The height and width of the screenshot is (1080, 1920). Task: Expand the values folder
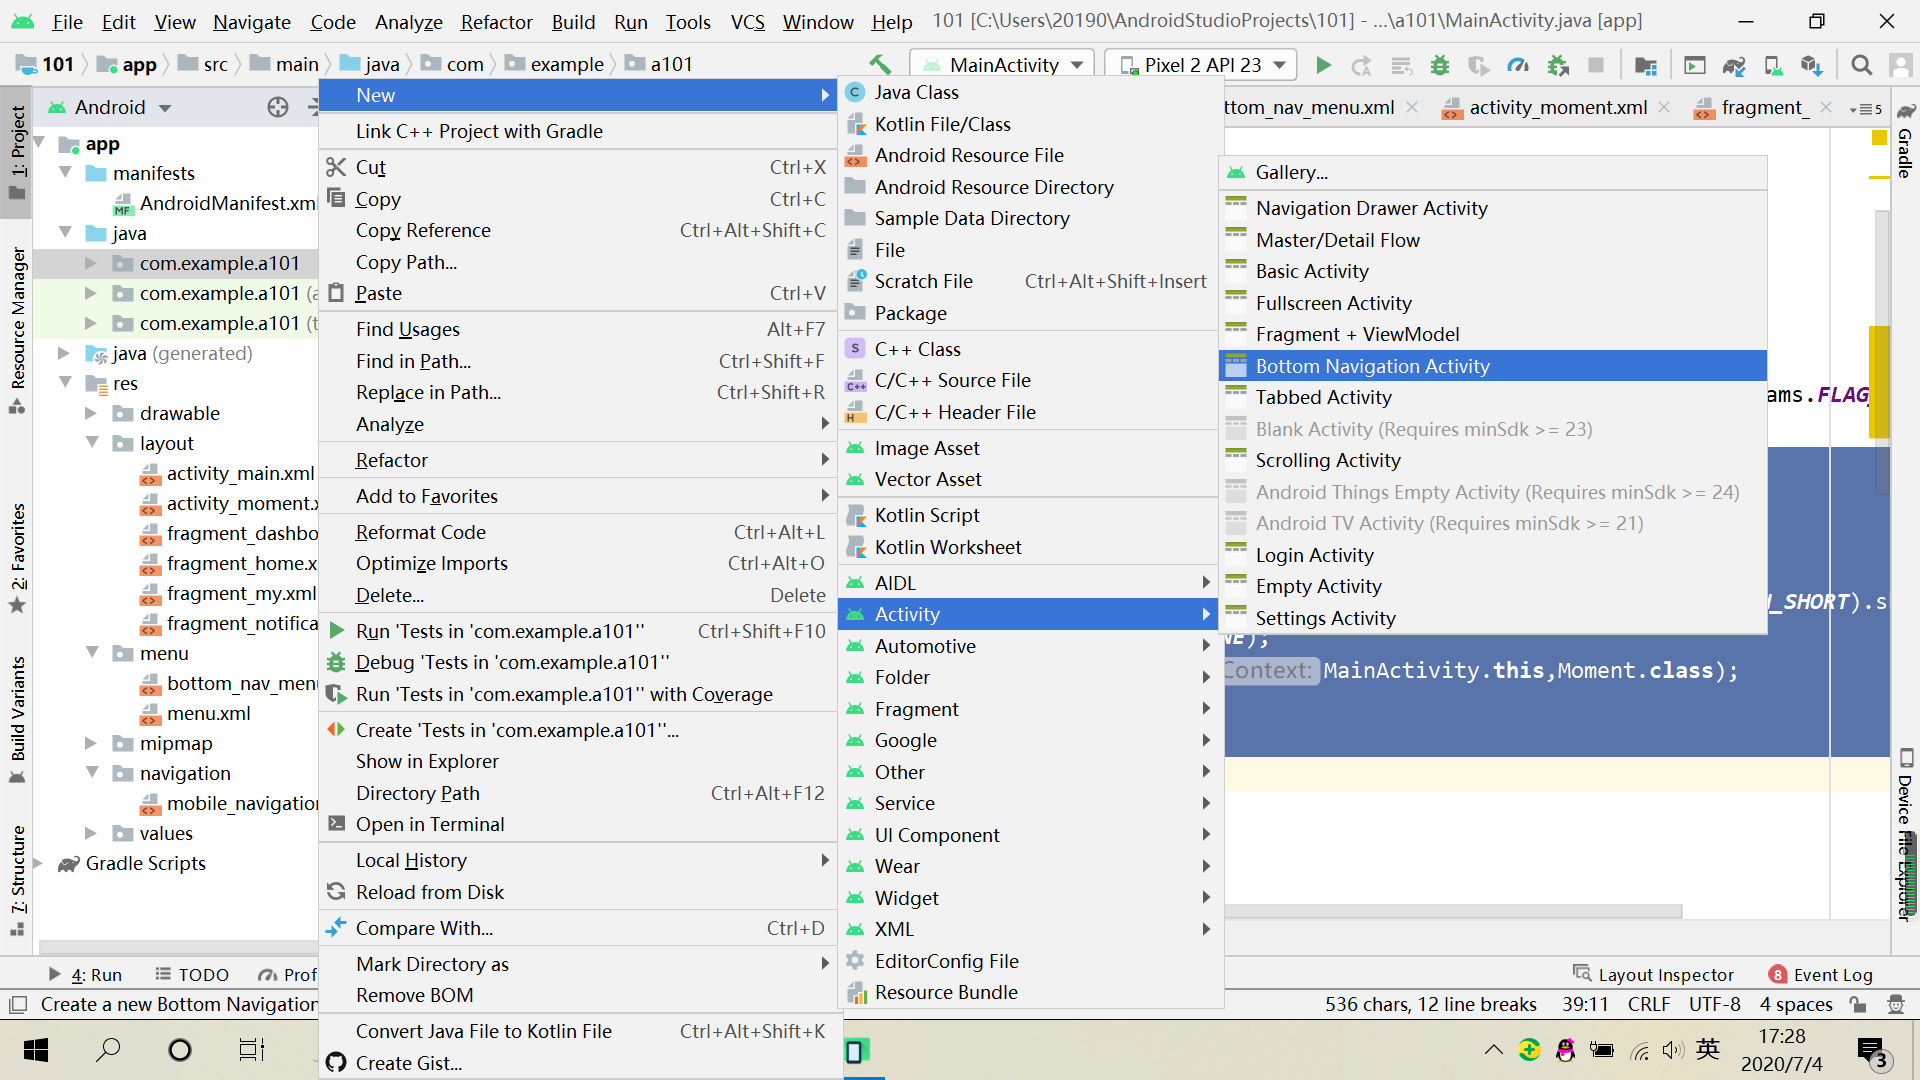point(91,833)
